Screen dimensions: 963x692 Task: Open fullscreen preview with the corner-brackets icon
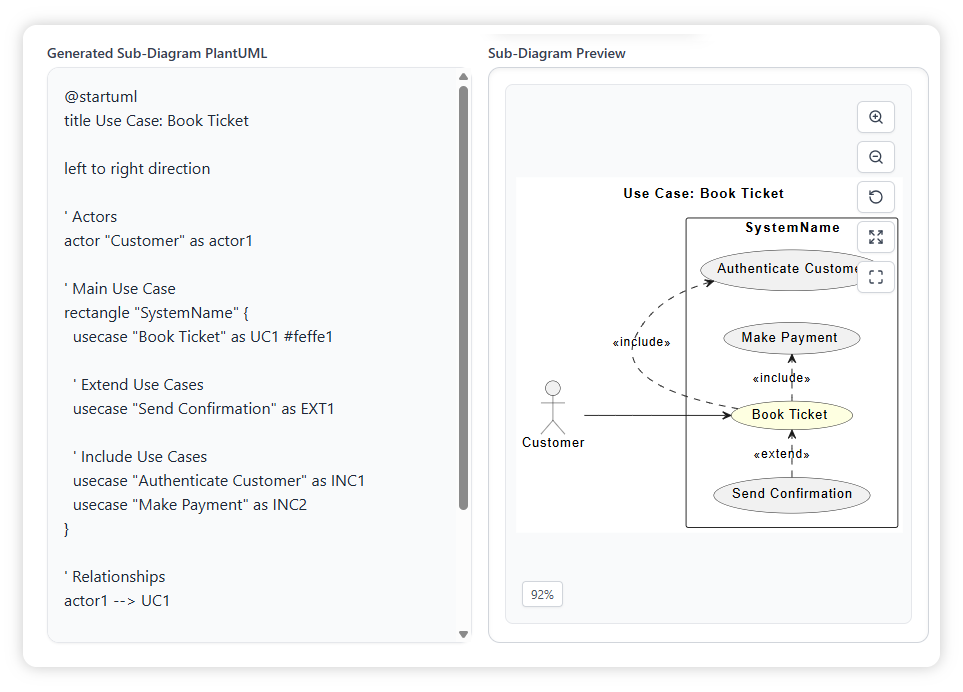875,277
